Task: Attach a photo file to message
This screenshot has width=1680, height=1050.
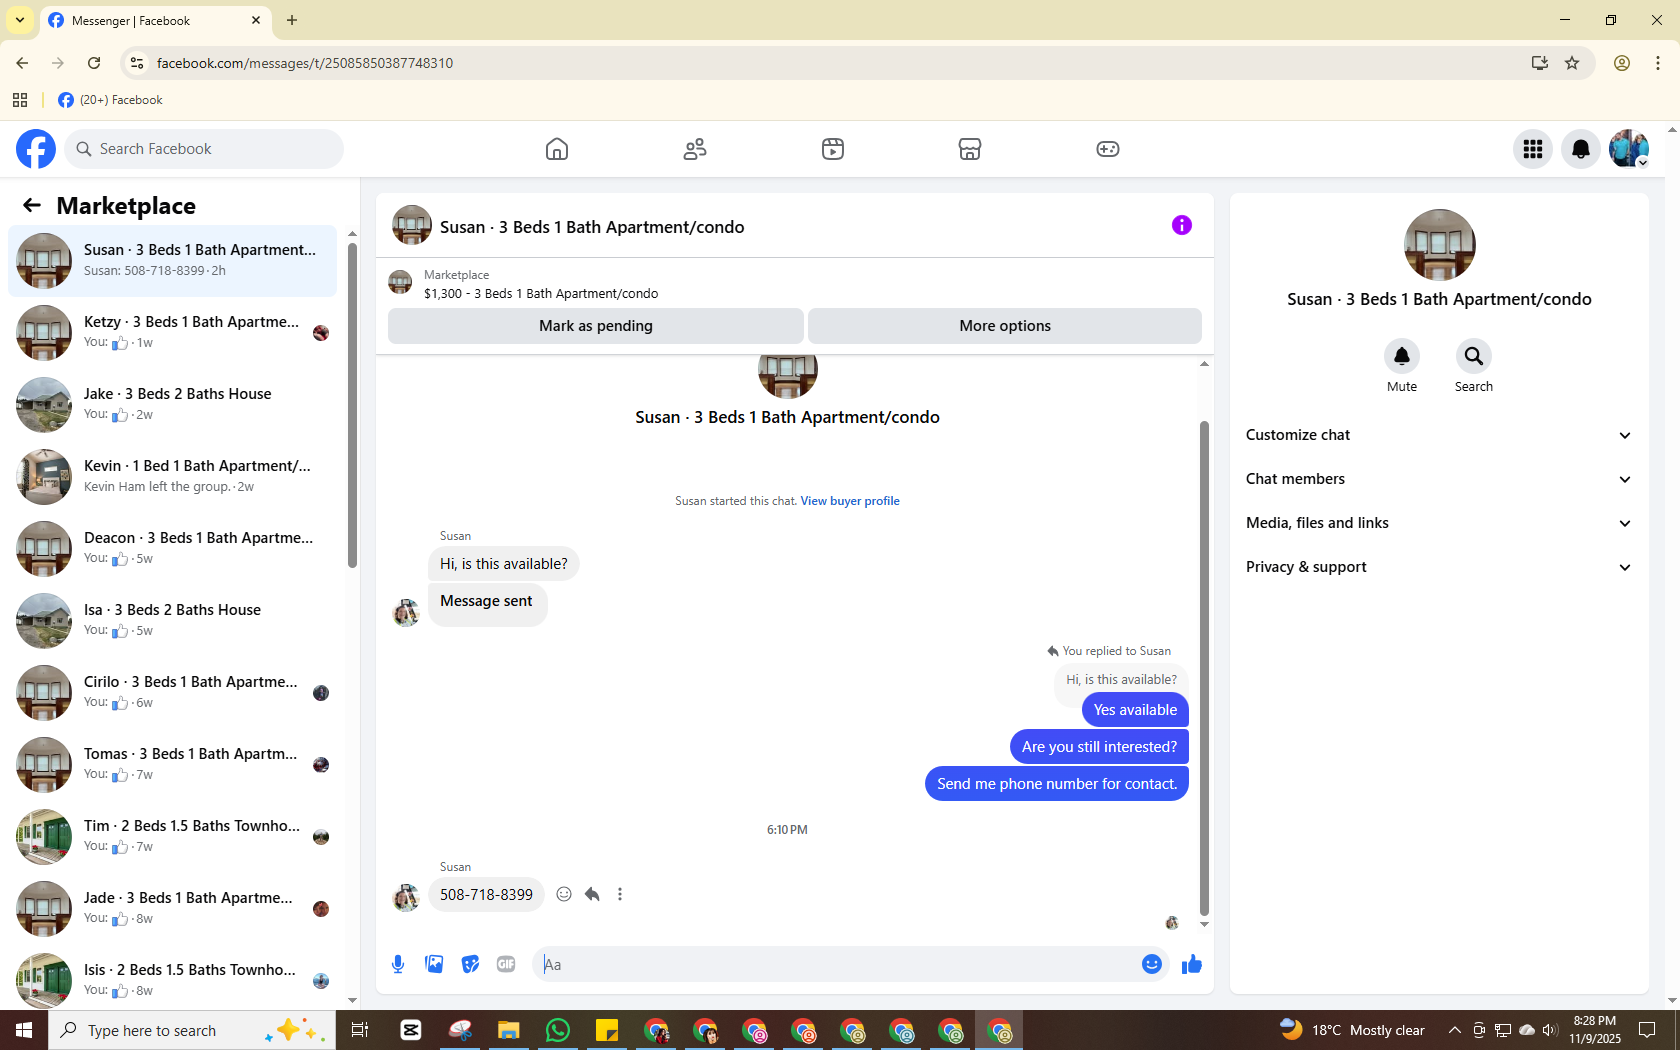Action: click(434, 964)
